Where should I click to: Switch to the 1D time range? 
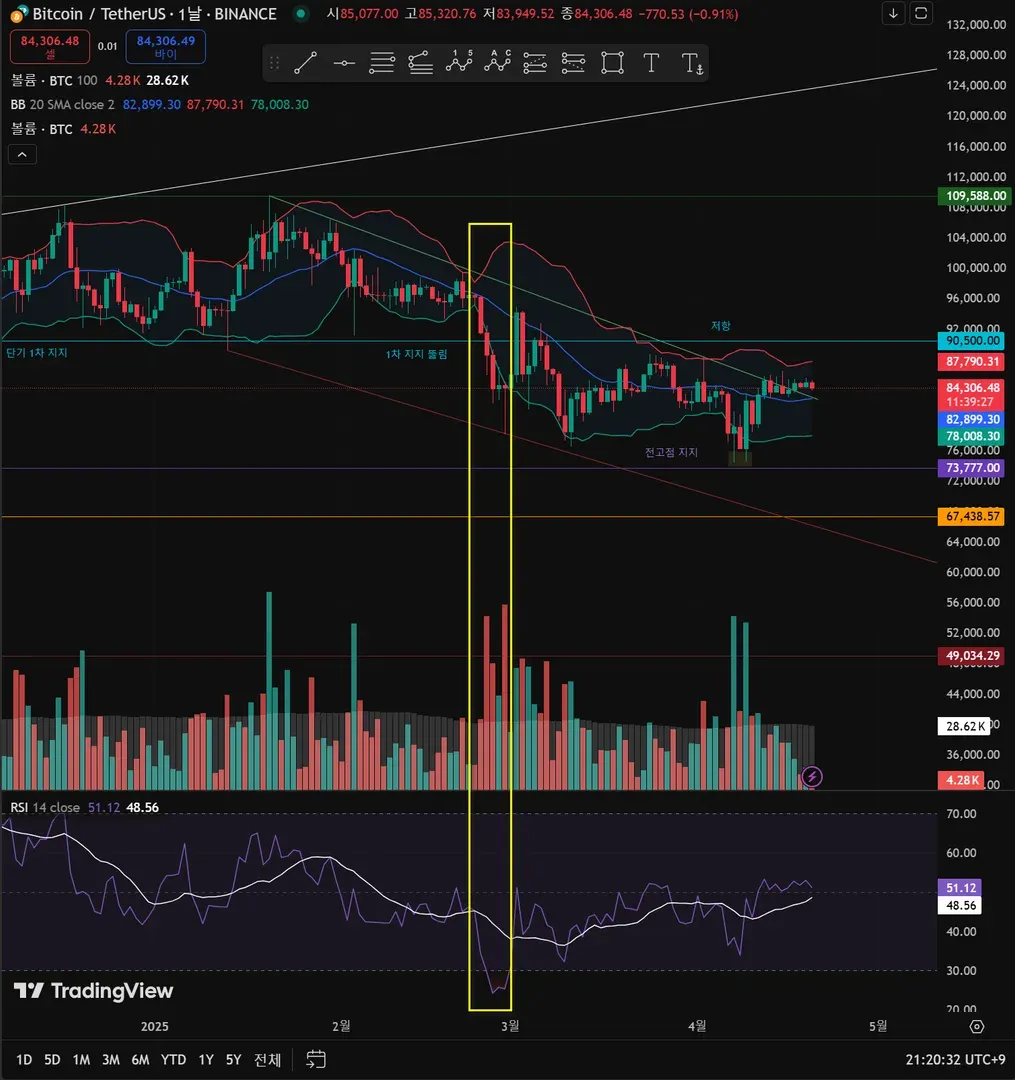(x=24, y=1059)
